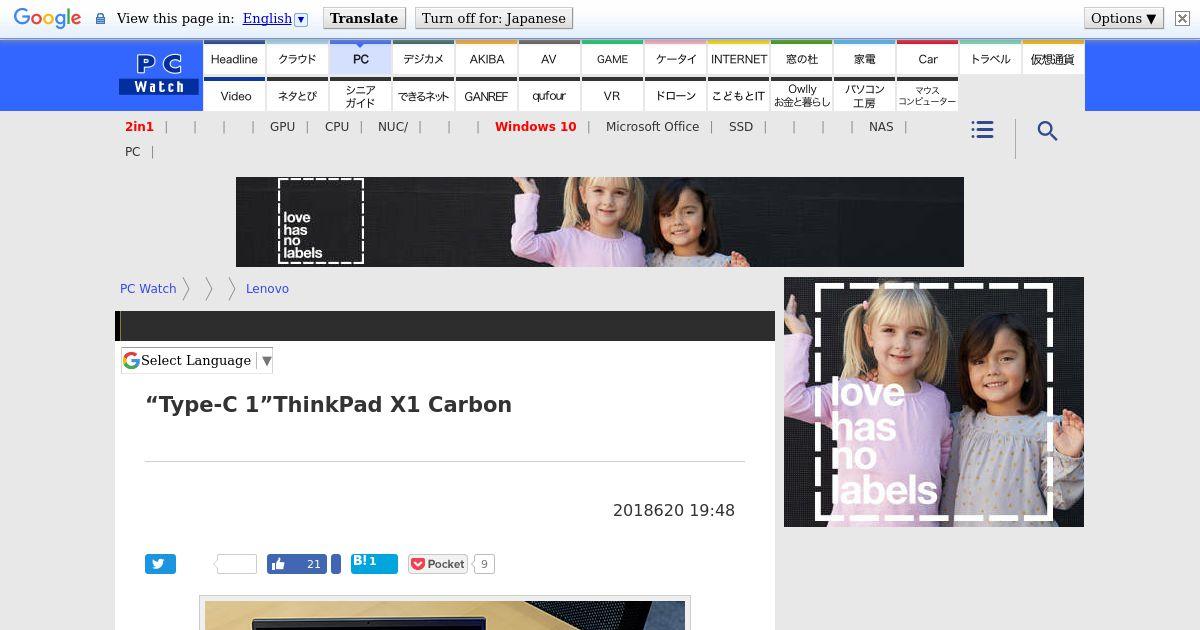Click the PC Watch breadcrumb link
This screenshot has width=1200, height=630.
(148, 288)
